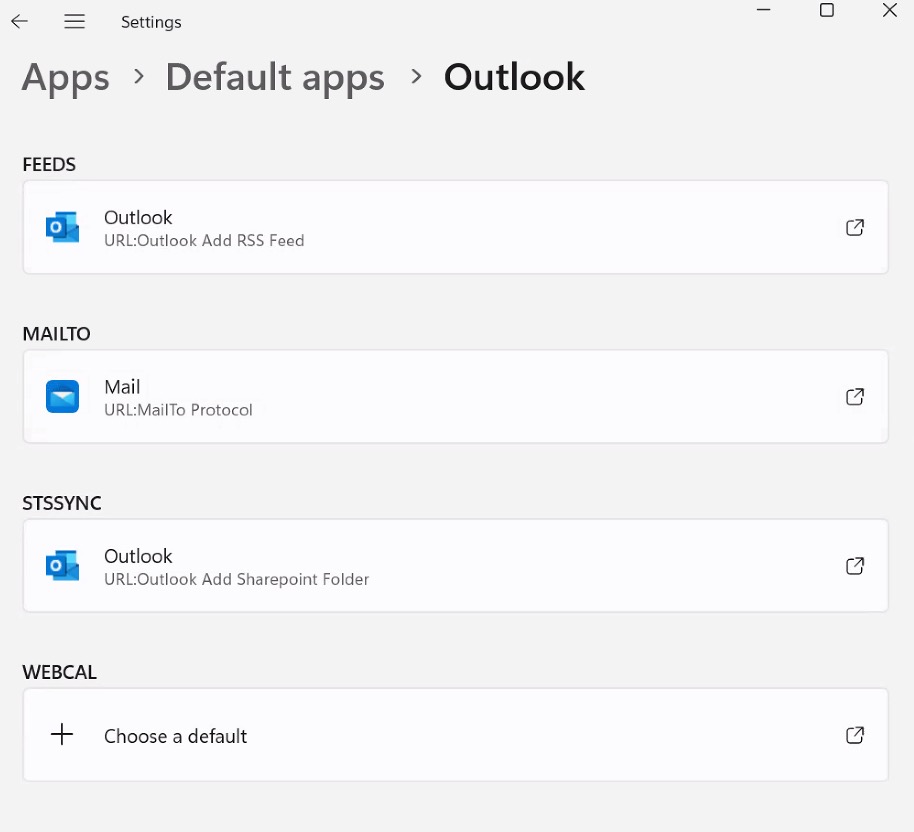Click the chevron between Apps and Default apps
The height and width of the screenshot is (832, 914).
[x=139, y=76]
